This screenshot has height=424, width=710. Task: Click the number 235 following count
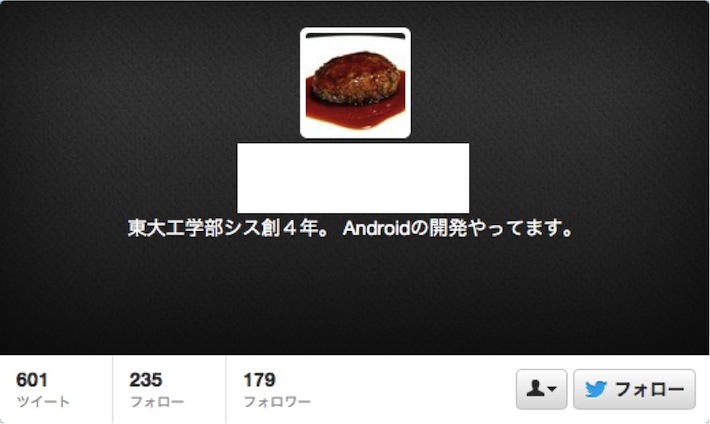pos(145,380)
